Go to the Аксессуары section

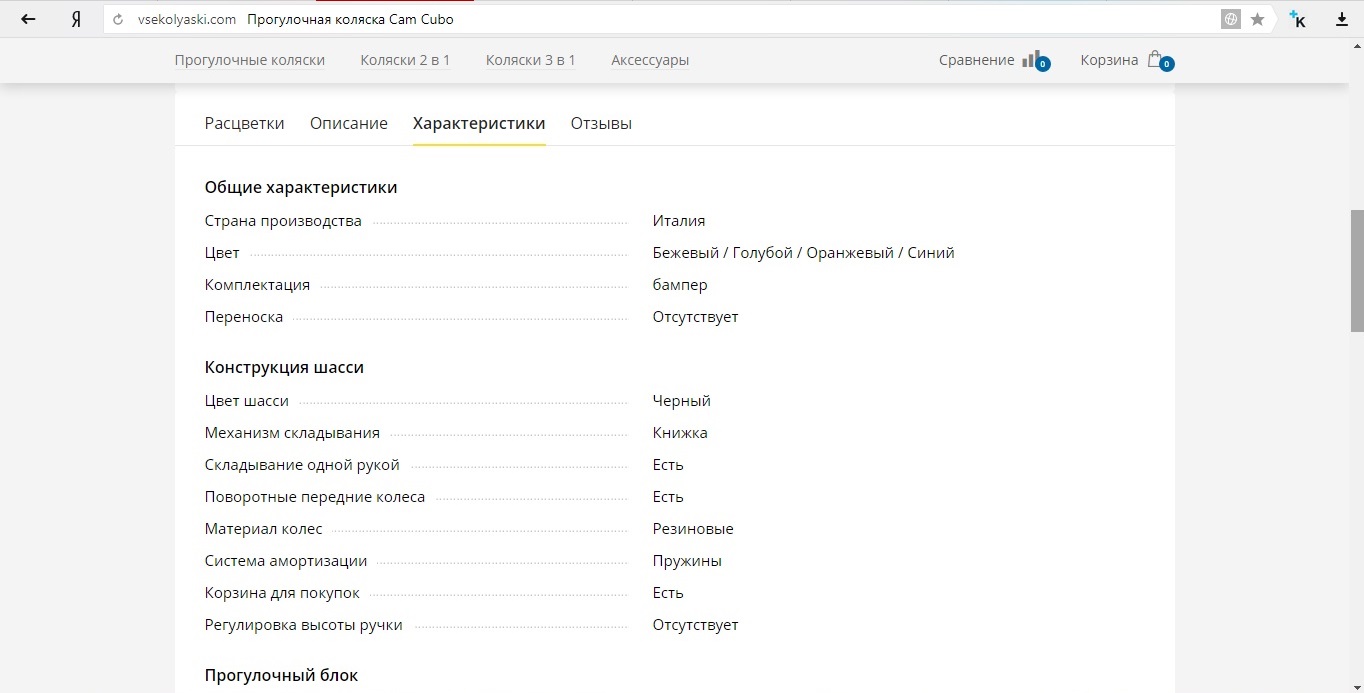[x=650, y=60]
